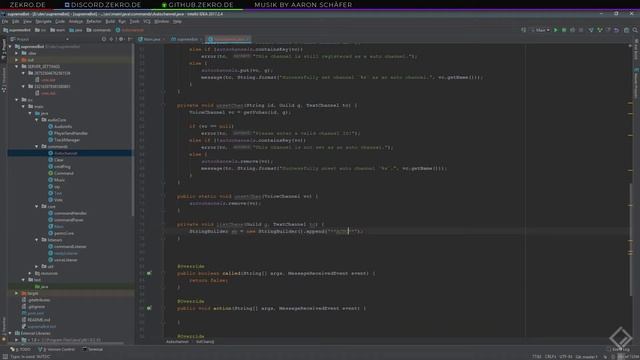Click the override gutter icon beside action method
The image size is (640, 360).
click(x=149, y=308)
